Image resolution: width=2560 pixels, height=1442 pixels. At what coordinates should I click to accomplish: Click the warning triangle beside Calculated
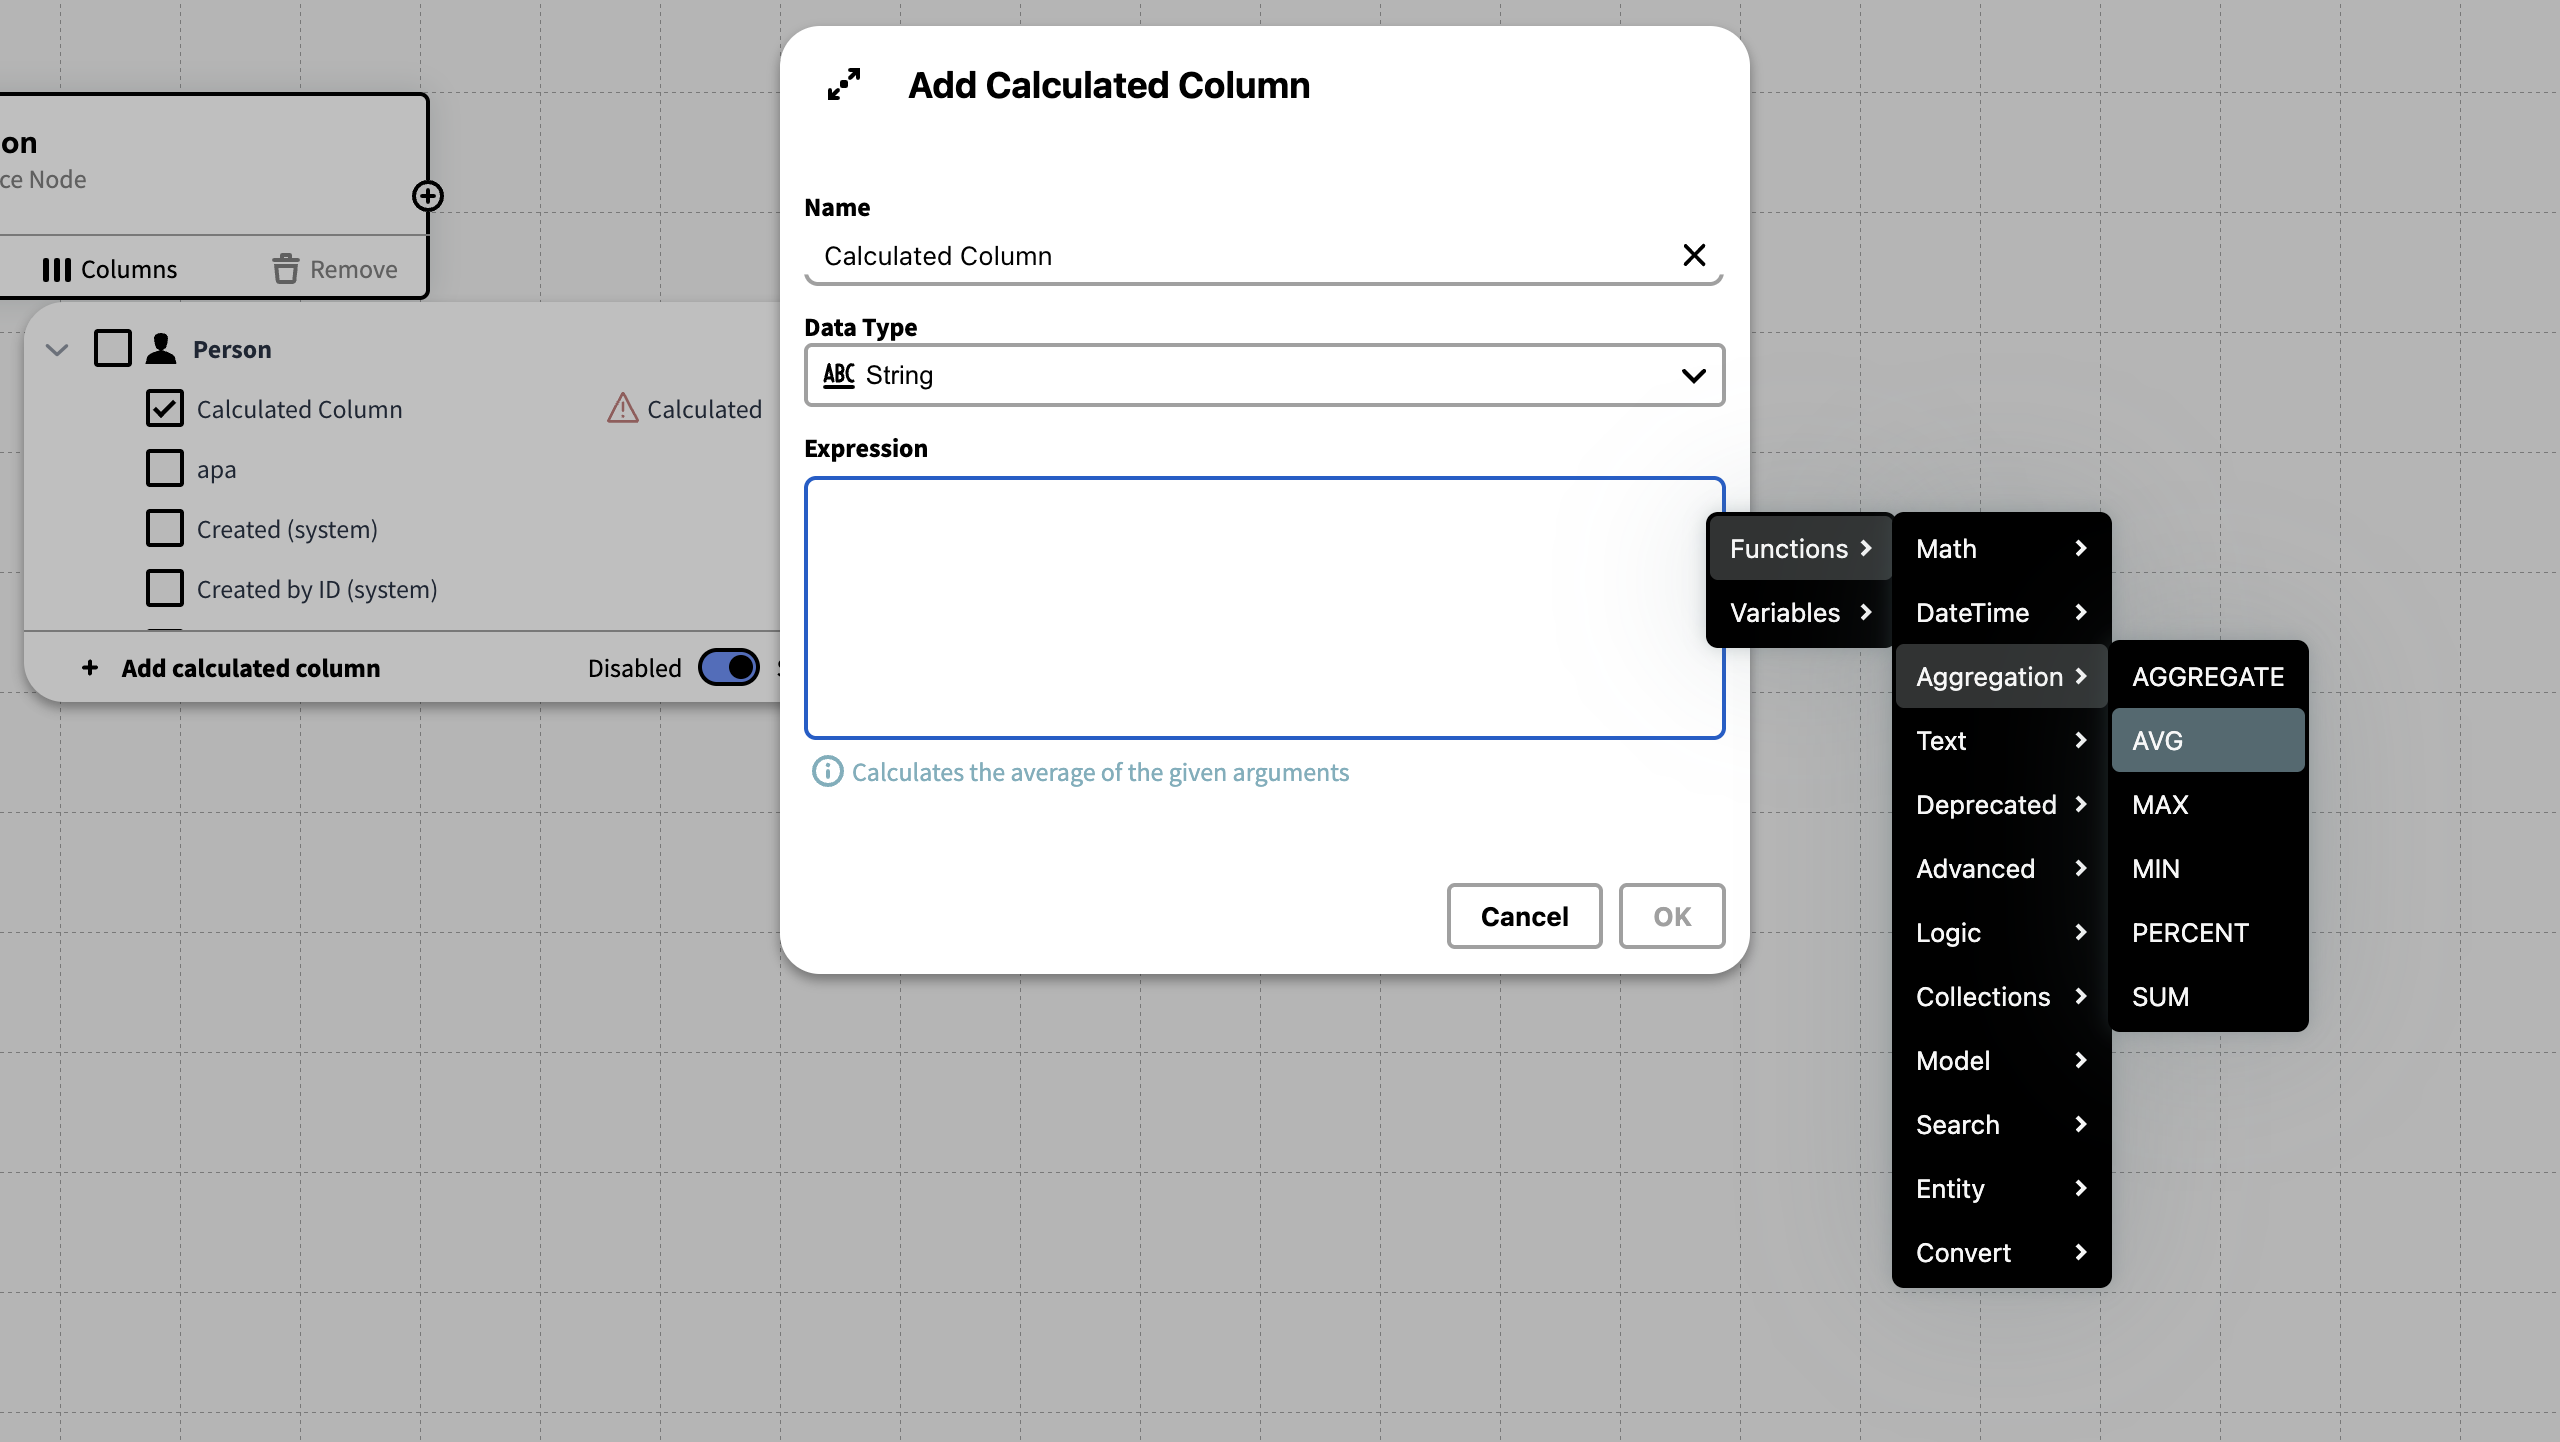[622, 408]
